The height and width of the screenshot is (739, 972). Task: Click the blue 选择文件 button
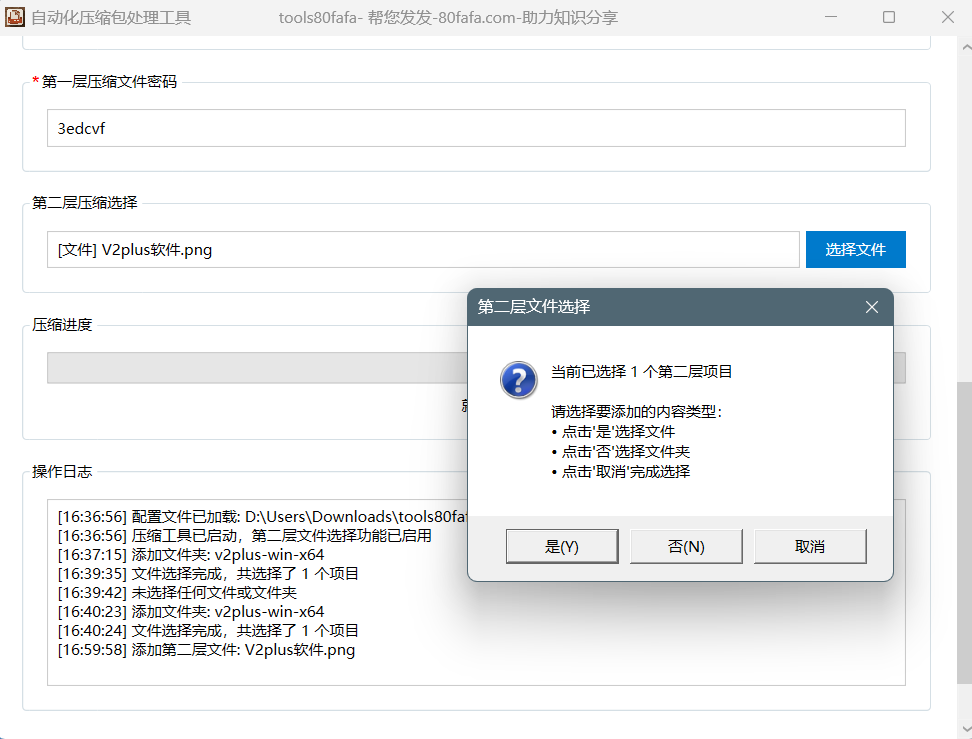855,250
